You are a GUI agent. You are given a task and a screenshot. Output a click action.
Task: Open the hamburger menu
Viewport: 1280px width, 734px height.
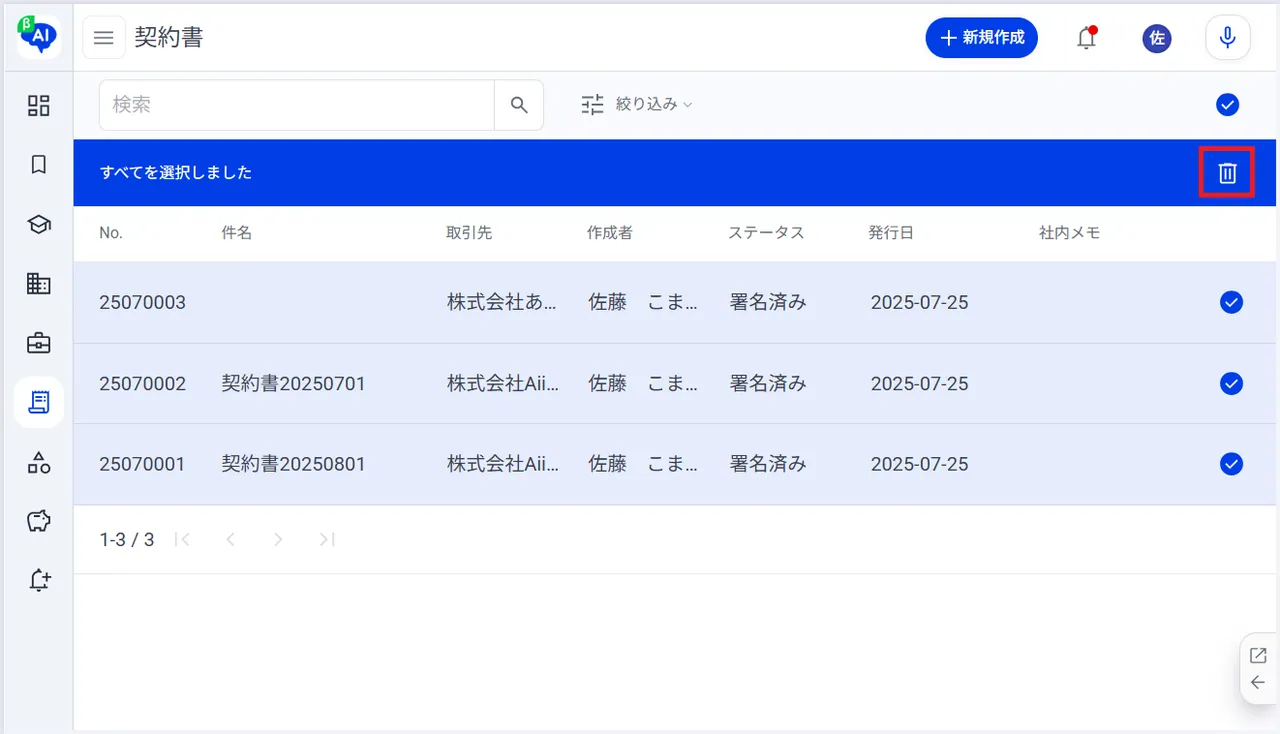(104, 38)
